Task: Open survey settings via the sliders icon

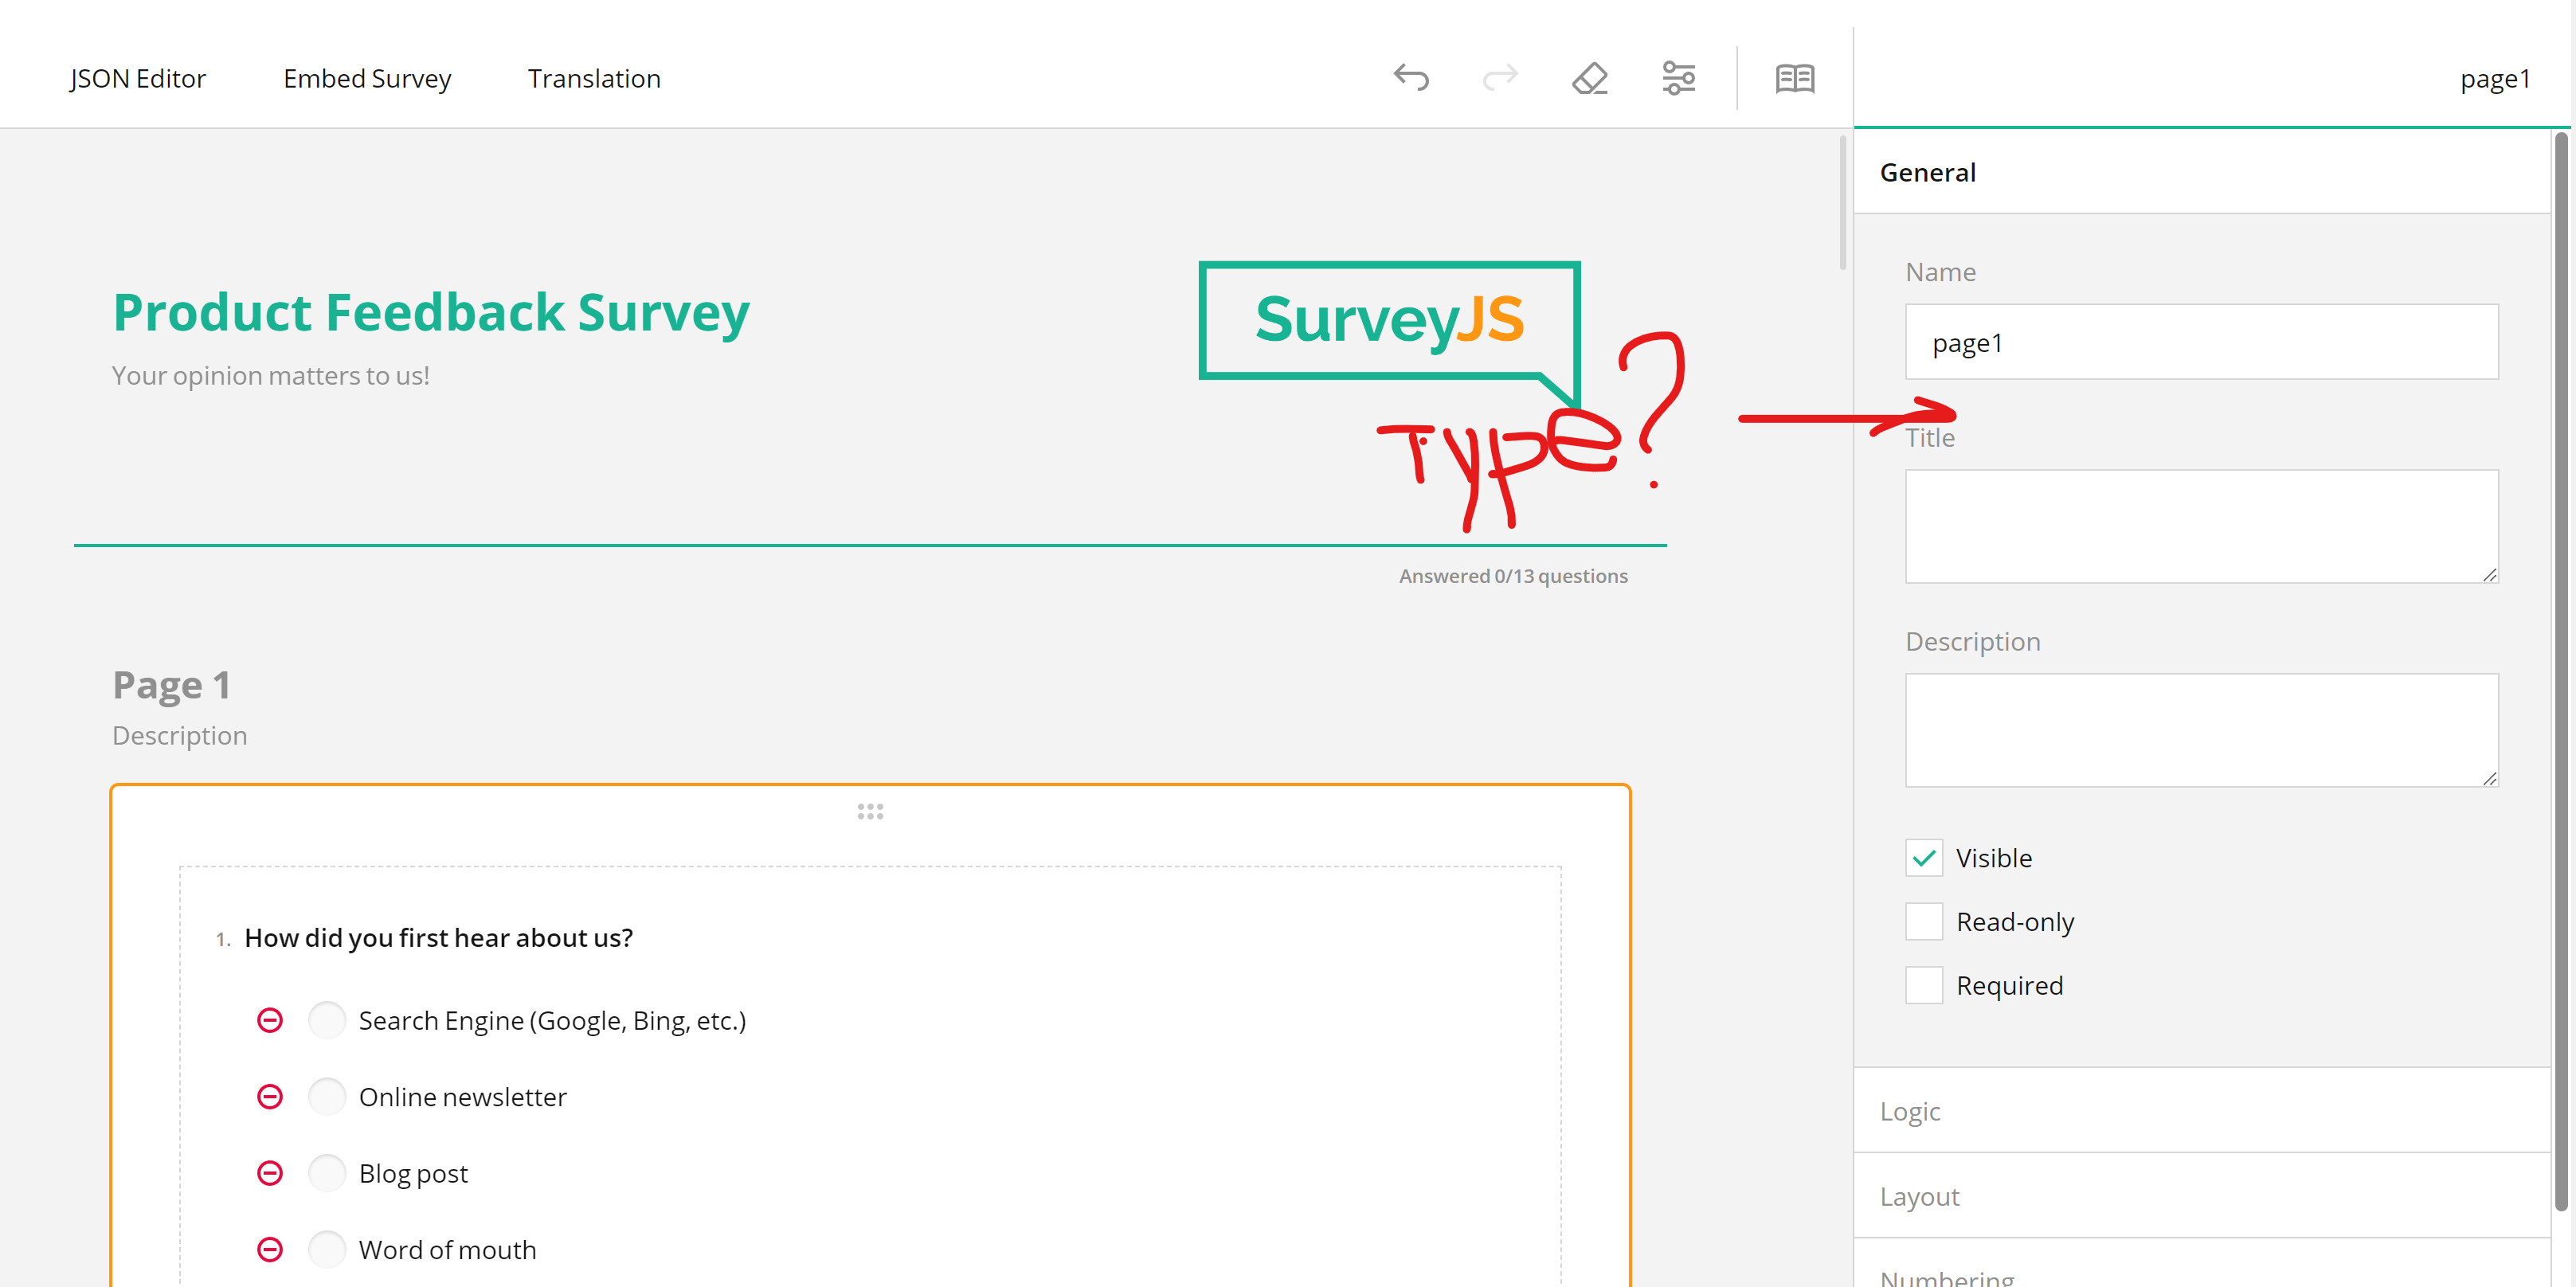Action: (1678, 78)
